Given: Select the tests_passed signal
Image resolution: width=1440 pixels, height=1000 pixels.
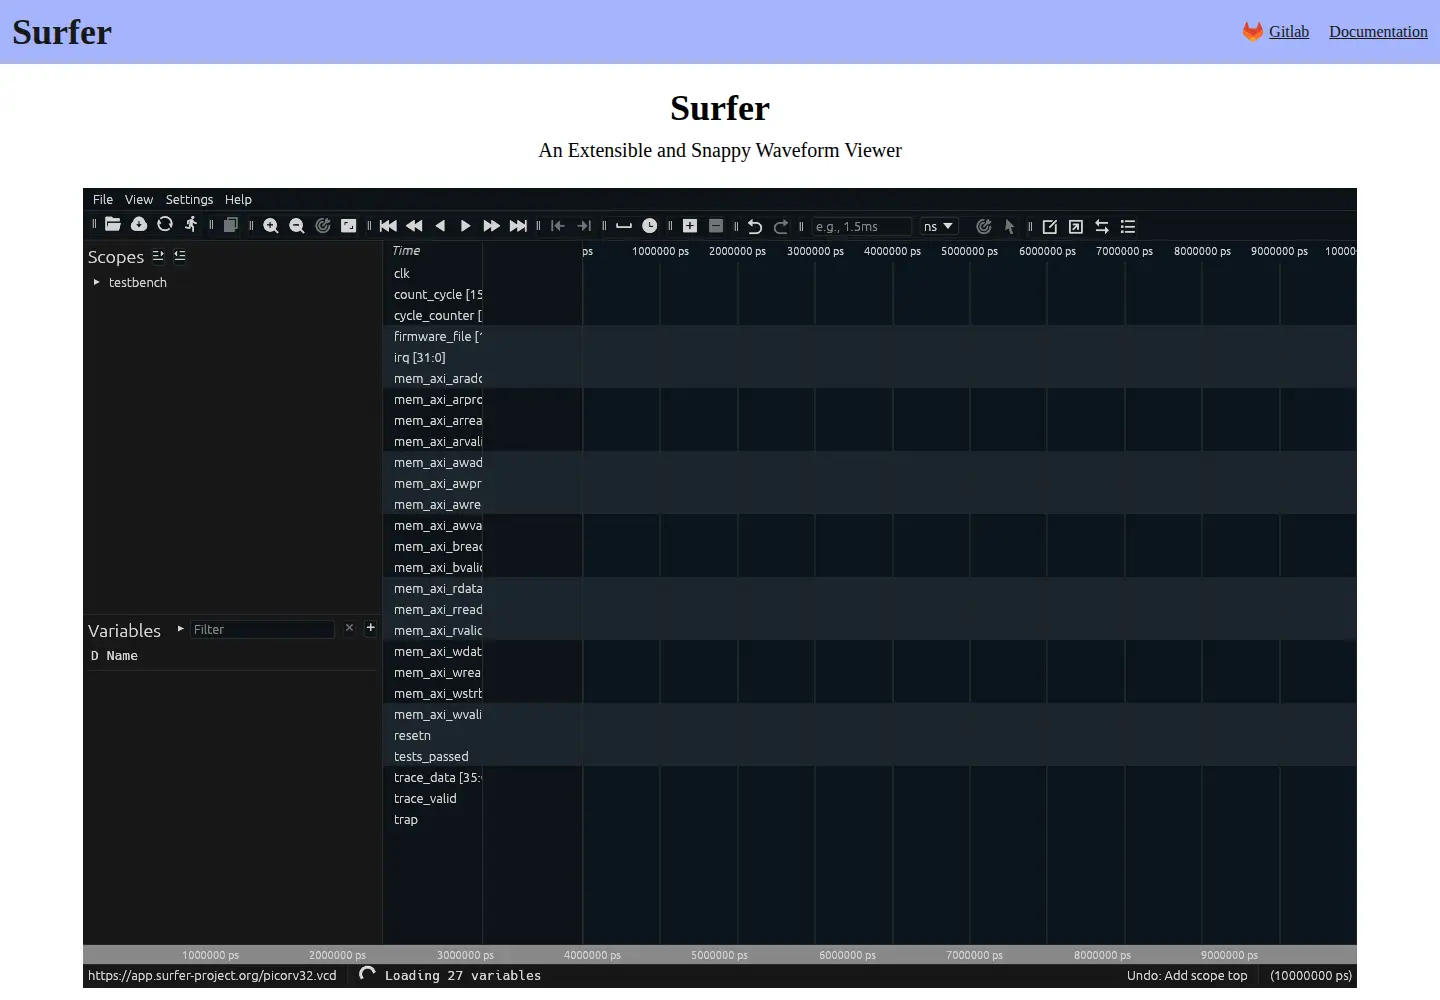Looking at the screenshot, I should (431, 757).
